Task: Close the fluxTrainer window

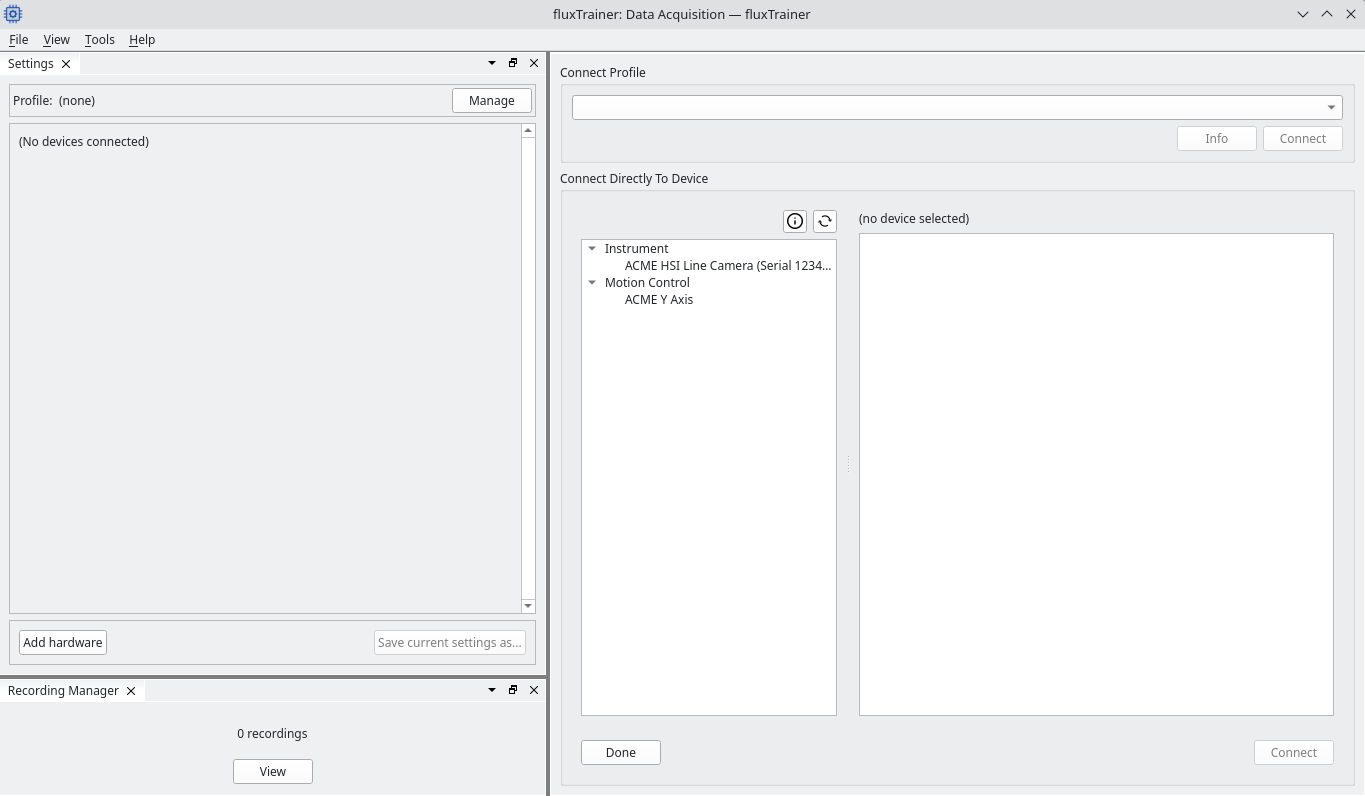Action: click(x=1350, y=14)
